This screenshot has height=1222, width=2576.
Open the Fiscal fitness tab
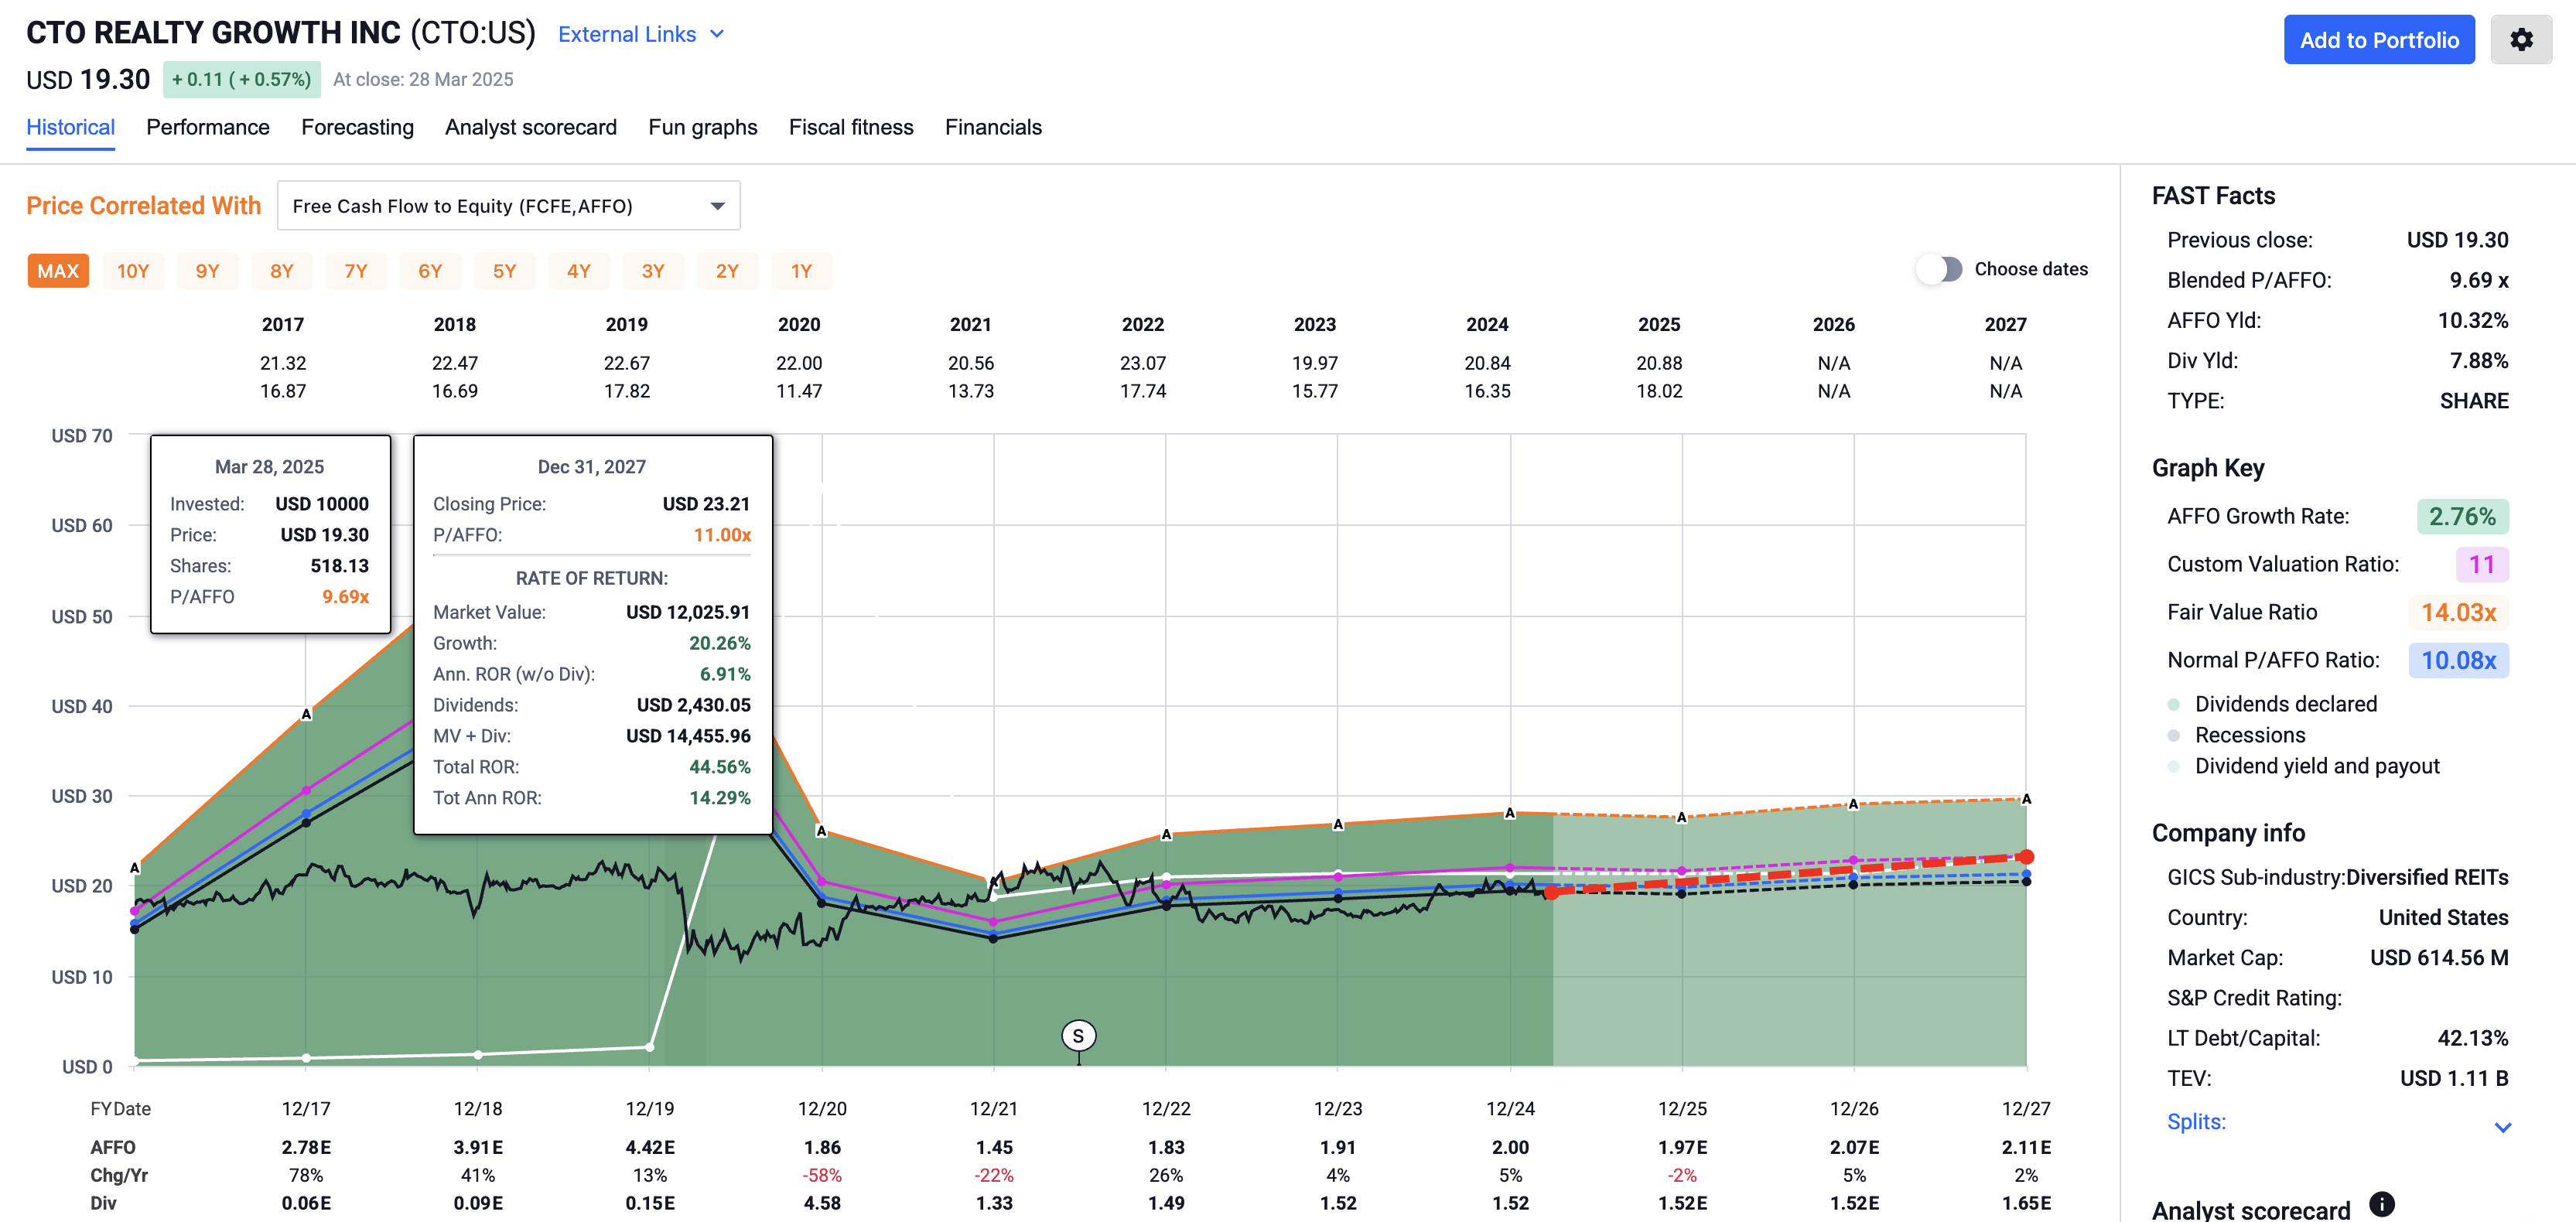[x=851, y=127]
